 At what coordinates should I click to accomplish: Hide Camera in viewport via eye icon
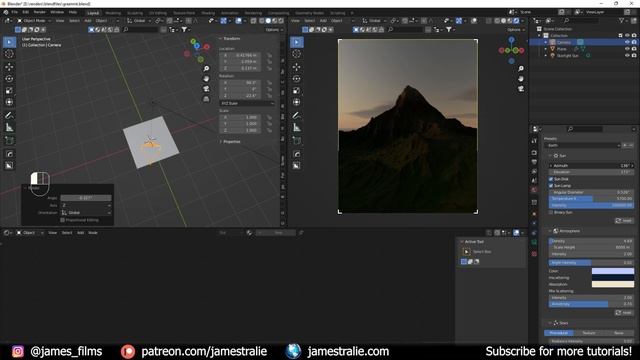point(627,42)
